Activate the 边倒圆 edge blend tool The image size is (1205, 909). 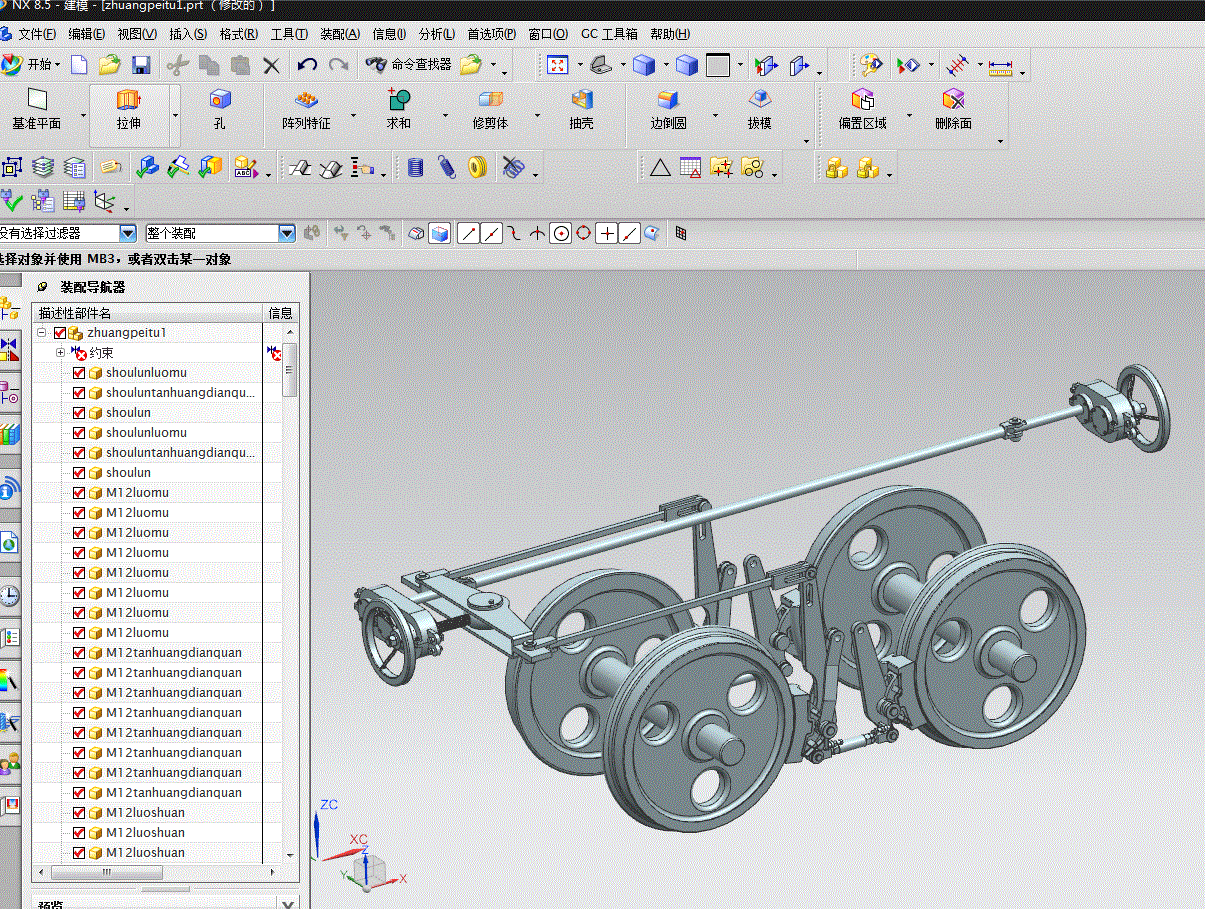(x=668, y=109)
